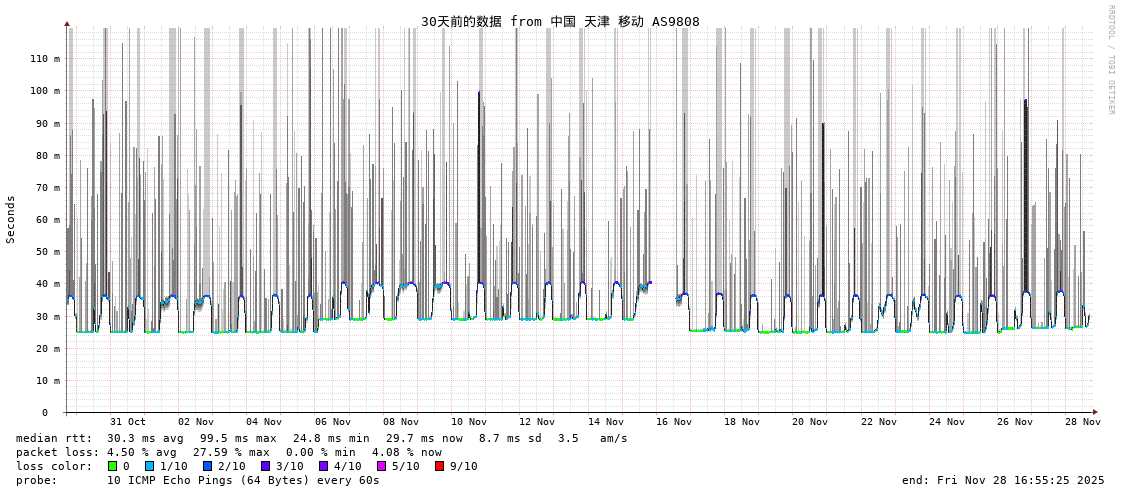Click the 1/10 light blue loss swatch
The height and width of the screenshot is (494, 1121).
point(150,466)
